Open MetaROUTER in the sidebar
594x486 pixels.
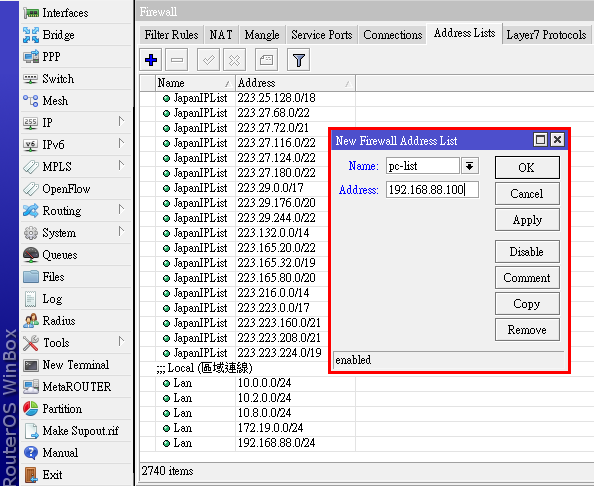point(76,387)
